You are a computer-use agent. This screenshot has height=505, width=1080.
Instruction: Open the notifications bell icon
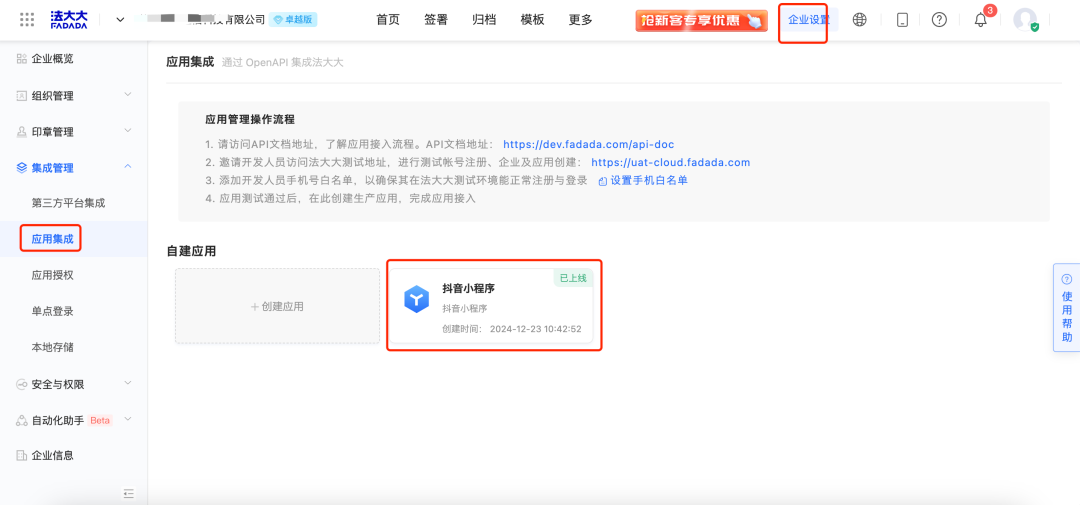point(981,20)
